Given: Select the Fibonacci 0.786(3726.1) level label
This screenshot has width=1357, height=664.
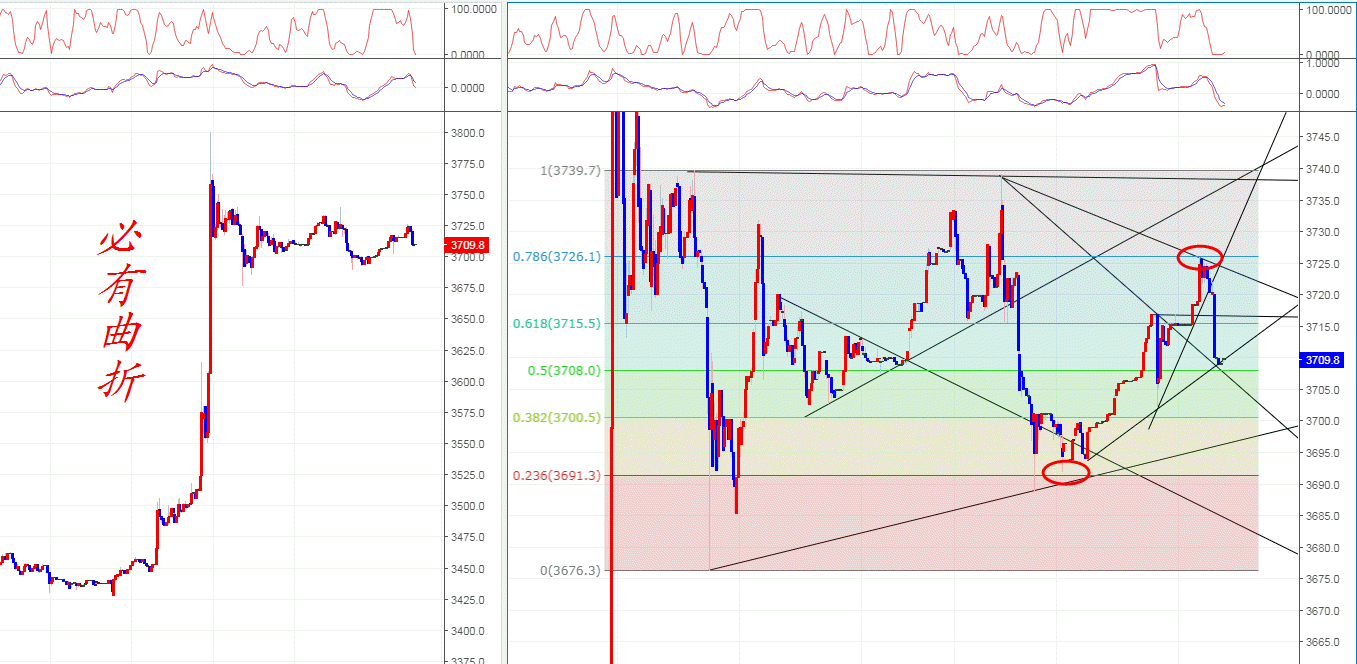Looking at the screenshot, I should point(557,257).
